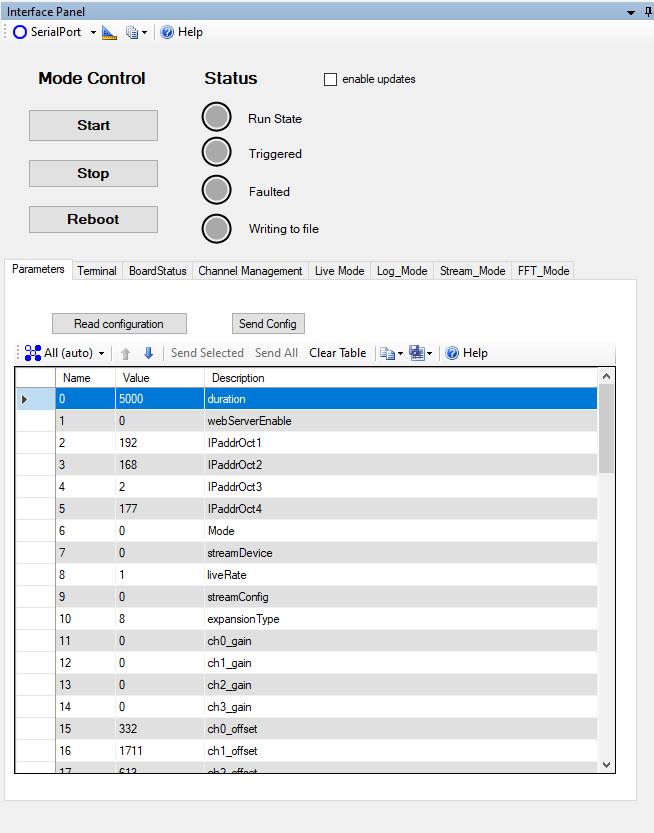The image size is (654, 833).
Task: Open the 'All (auto)' dropdown
Action: (65, 353)
